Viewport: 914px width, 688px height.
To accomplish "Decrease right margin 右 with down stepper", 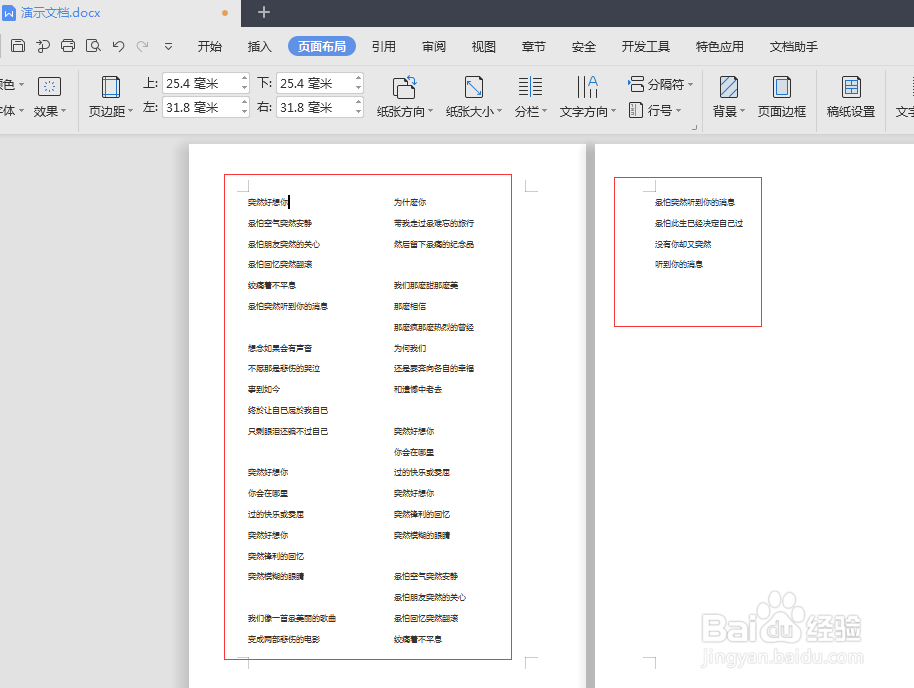I will (358, 113).
